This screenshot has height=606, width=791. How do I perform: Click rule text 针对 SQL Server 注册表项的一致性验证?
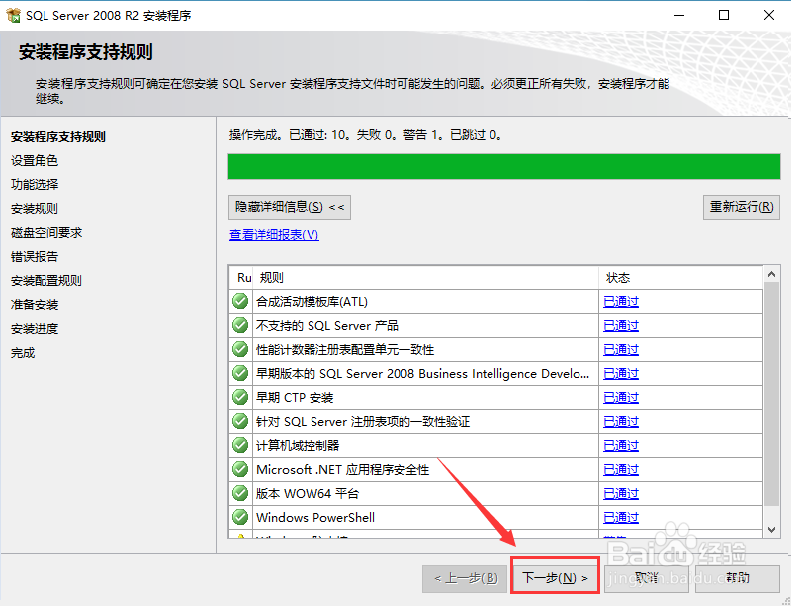coord(363,421)
